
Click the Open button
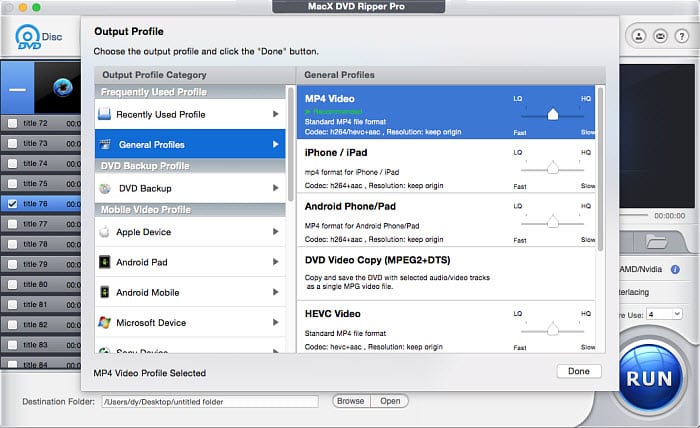tap(390, 401)
